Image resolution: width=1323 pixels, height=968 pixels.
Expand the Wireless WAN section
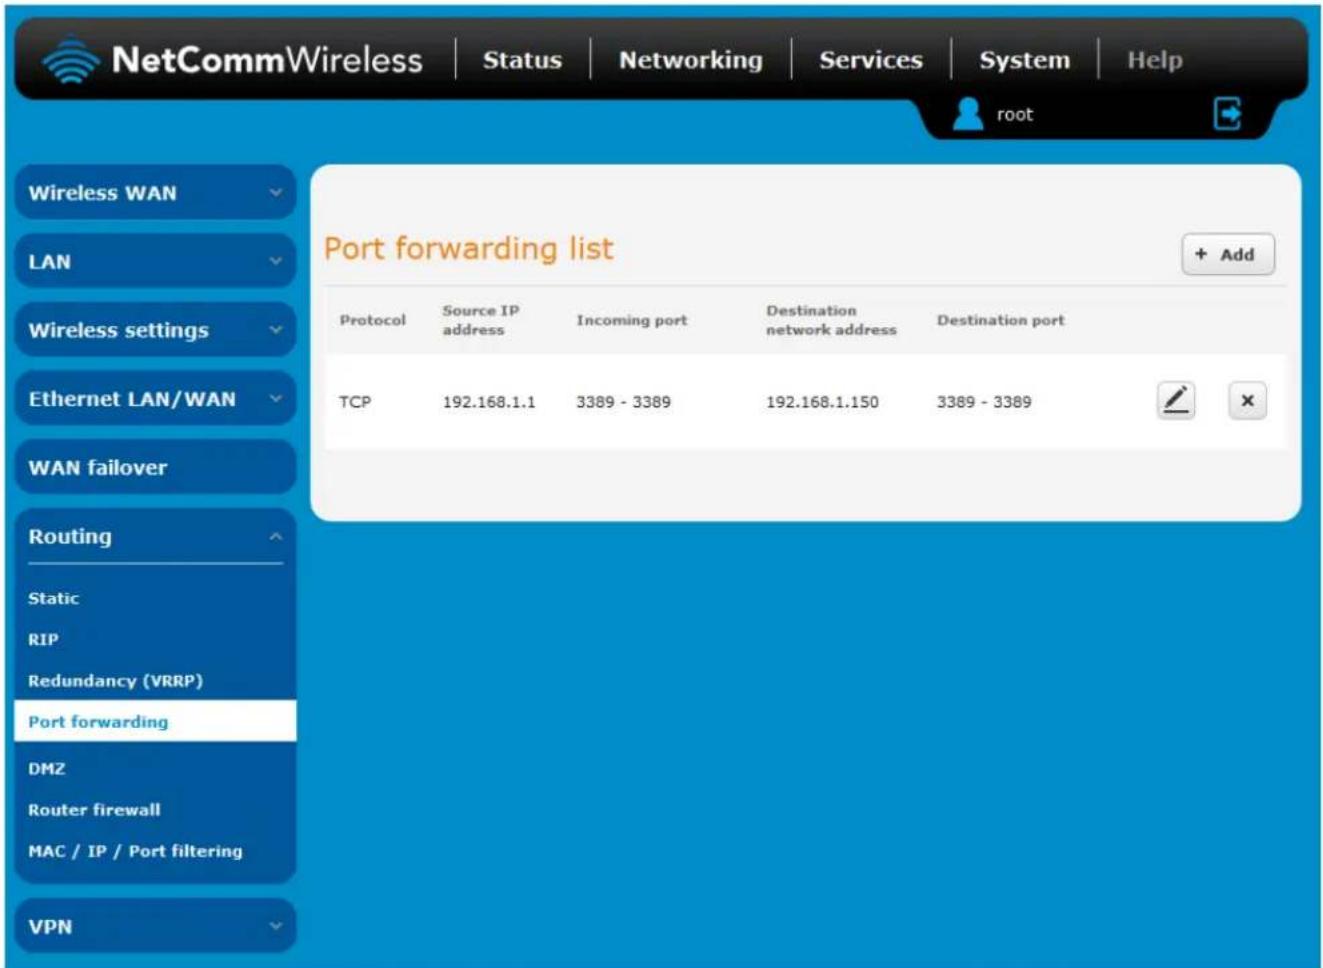pyautogui.click(x=155, y=193)
